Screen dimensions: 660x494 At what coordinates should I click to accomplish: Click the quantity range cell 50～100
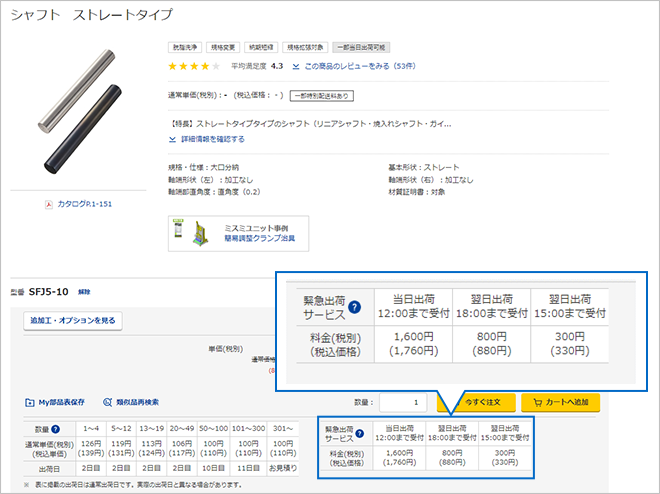pos(213,429)
